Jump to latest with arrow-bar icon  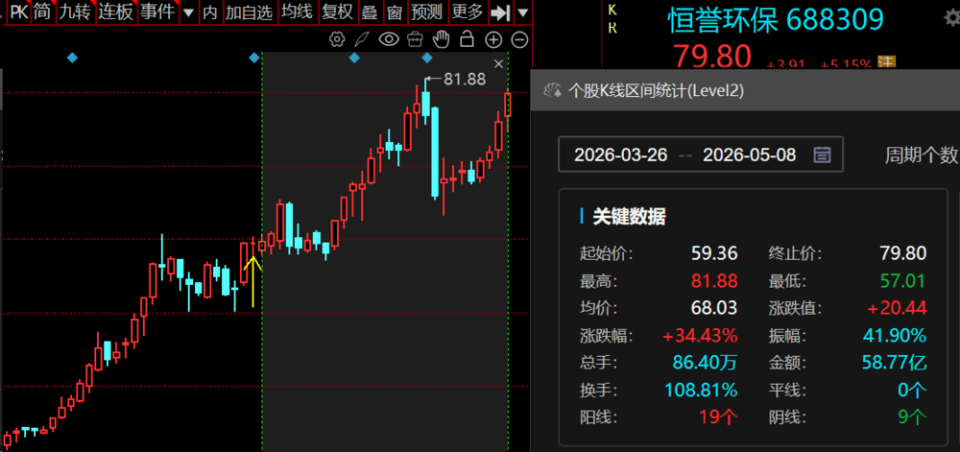(x=501, y=12)
